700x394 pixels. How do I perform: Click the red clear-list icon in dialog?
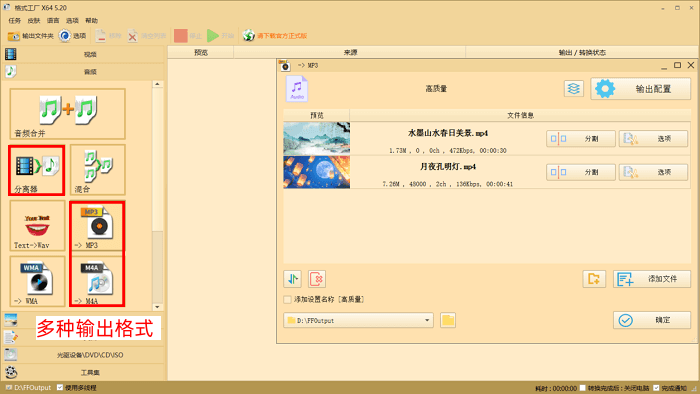[317, 279]
